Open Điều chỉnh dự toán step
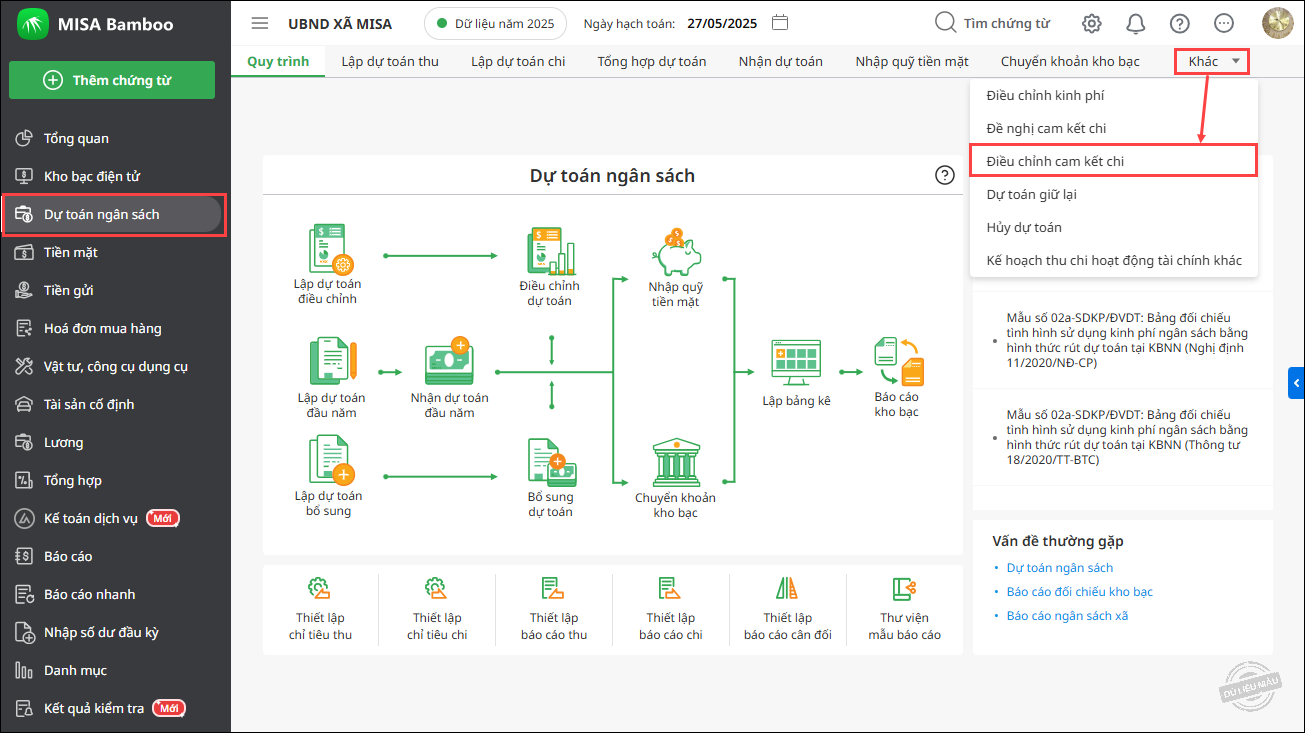The width and height of the screenshot is (1305, 733). (x=550, y=267)
